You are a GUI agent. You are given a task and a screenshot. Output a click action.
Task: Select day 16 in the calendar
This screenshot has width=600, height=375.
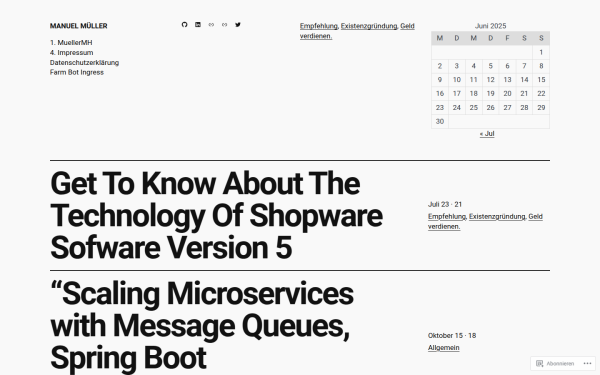pos(440,93)
